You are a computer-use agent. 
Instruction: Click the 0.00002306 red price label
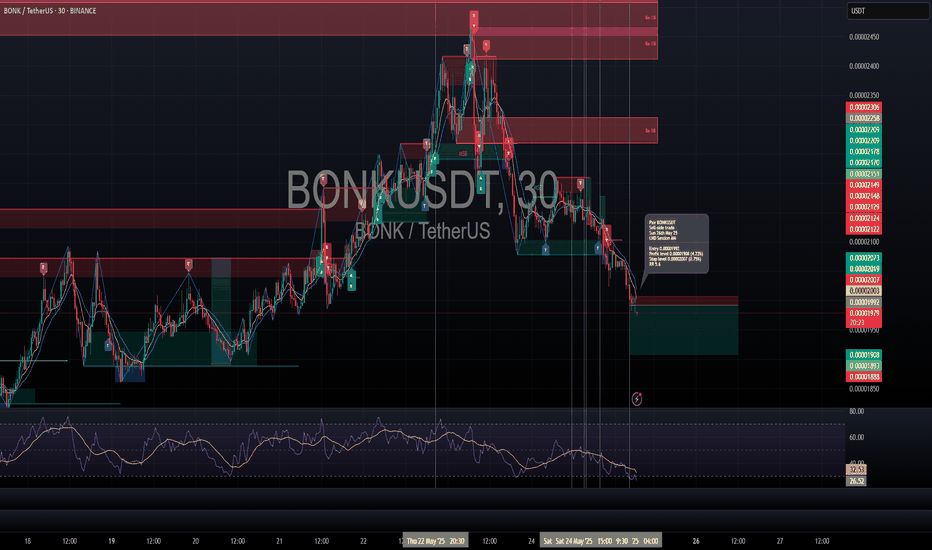click(864, 107)
